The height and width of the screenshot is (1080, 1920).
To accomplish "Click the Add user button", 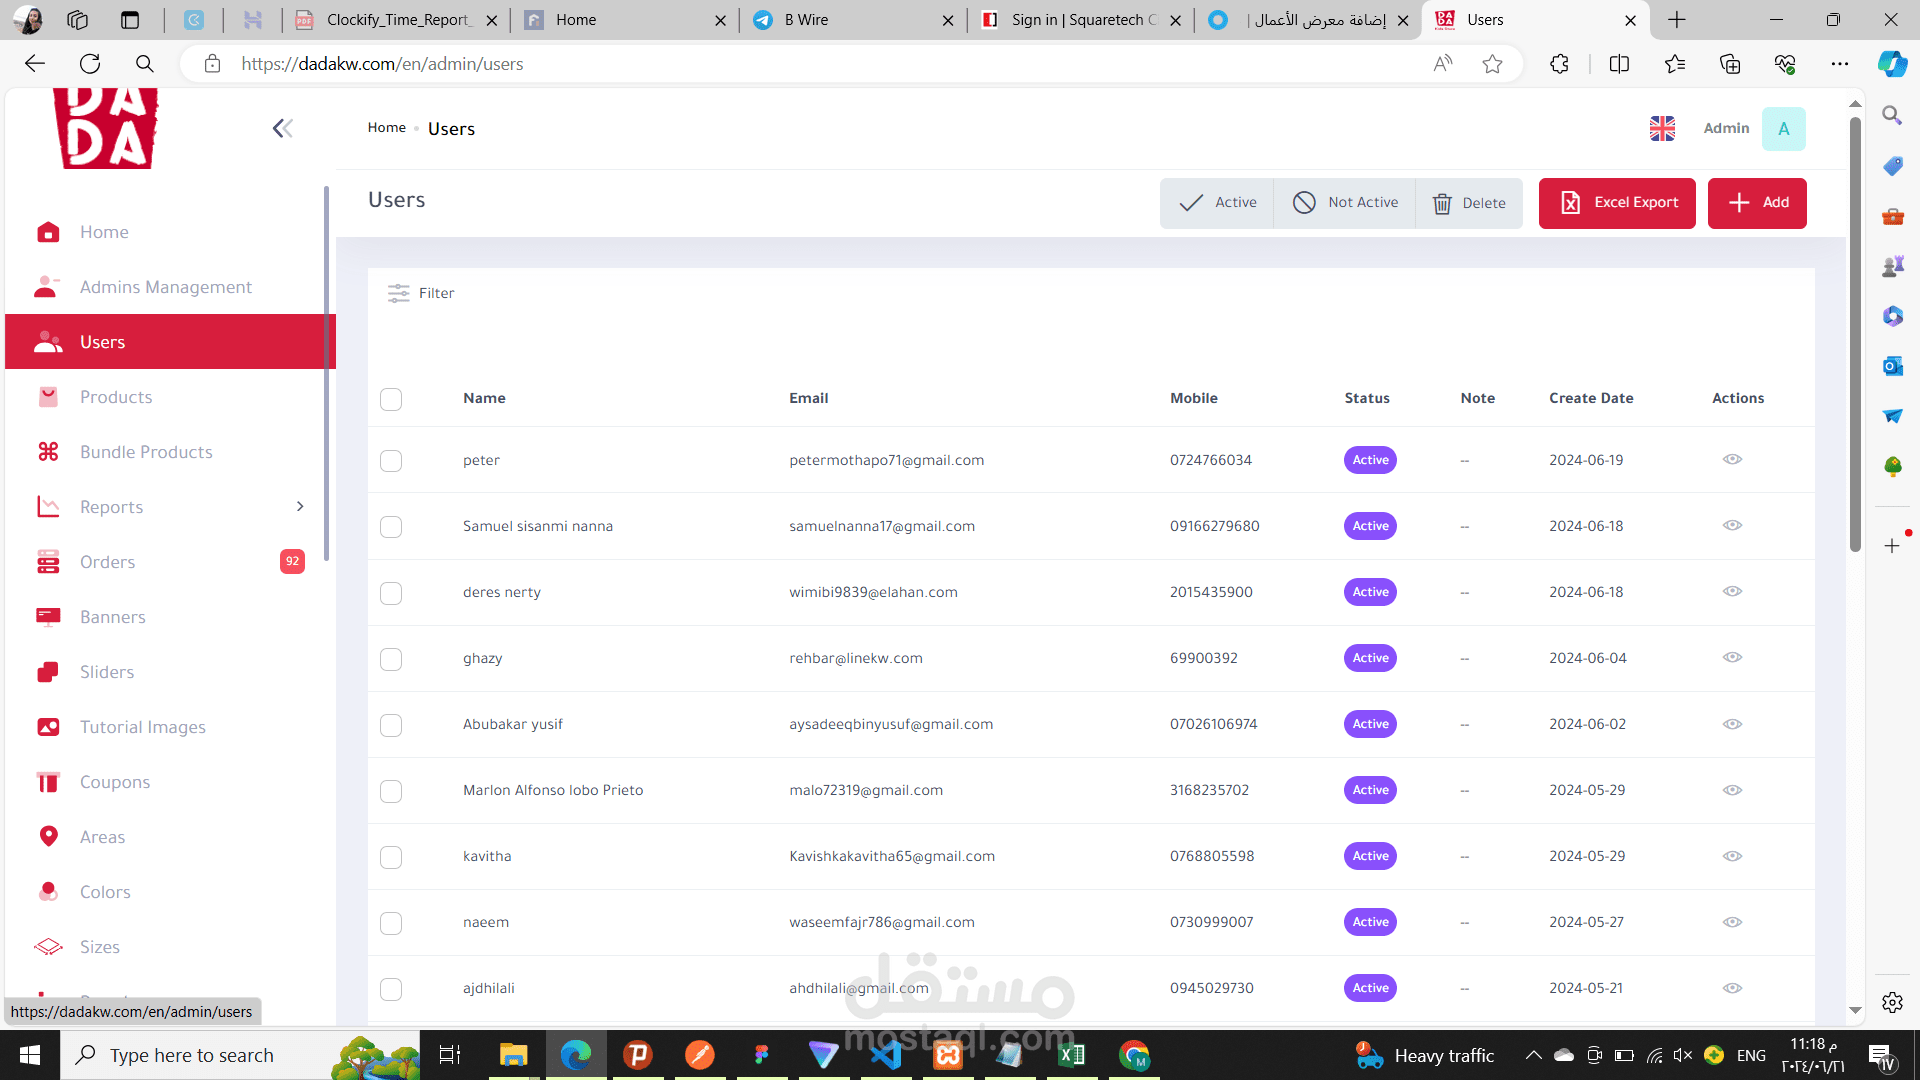I will point(1757,203).
